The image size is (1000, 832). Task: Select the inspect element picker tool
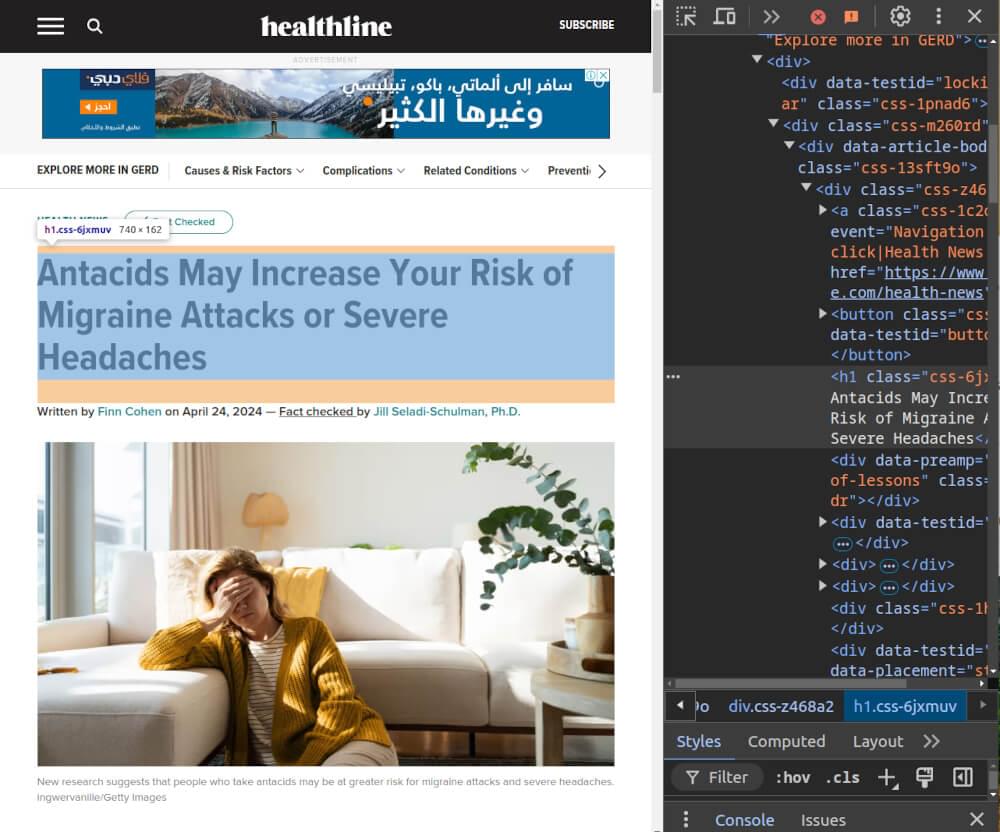[686, 16]
